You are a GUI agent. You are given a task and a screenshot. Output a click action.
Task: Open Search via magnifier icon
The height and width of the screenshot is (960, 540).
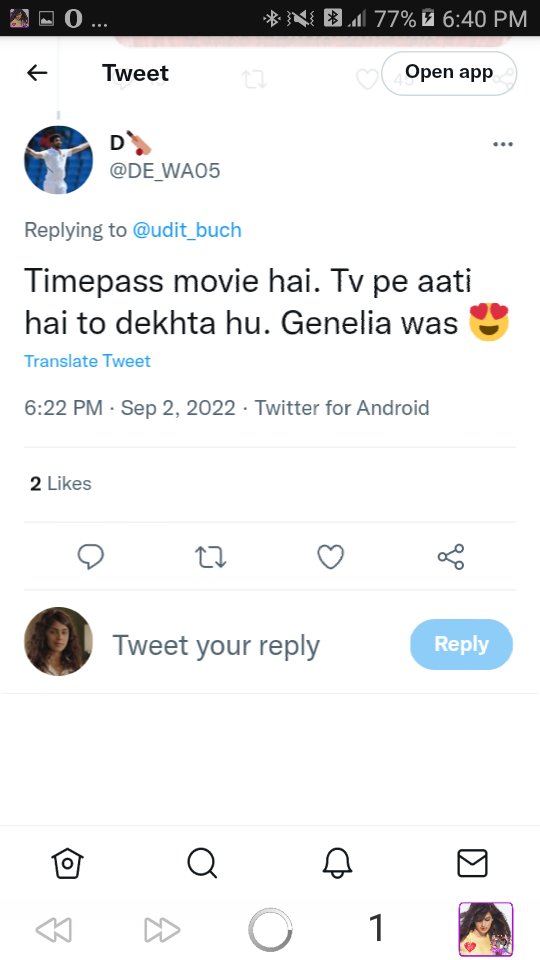pos(202,863)
